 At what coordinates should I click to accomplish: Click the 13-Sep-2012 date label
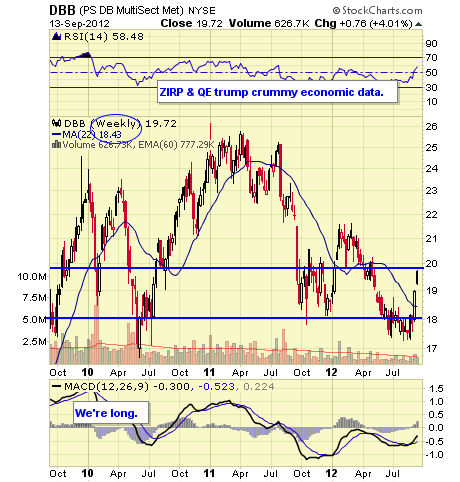pos(80,24)
